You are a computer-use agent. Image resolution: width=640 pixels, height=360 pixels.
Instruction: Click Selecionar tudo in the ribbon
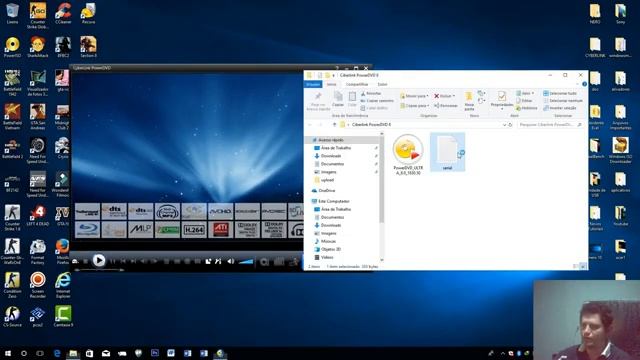pos(560,93)
